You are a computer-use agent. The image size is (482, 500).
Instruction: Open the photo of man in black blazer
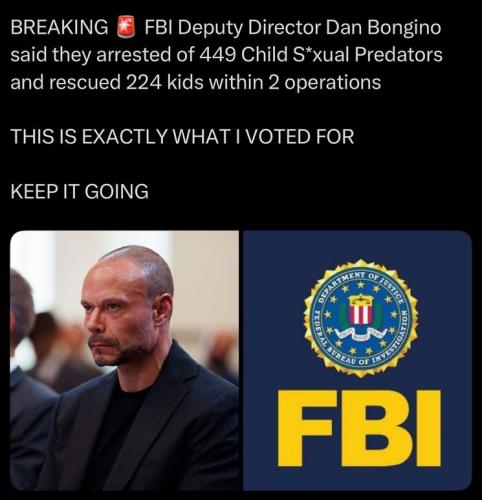[124, 360]
